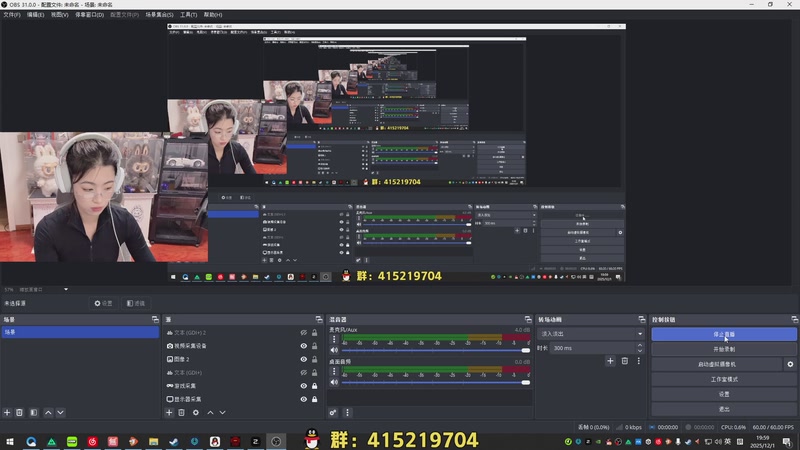Viewport: 800px width, 450px height.
Task: Hide the 视频采集设备 source
Action: pyautogui.click(x=304, y=346)
